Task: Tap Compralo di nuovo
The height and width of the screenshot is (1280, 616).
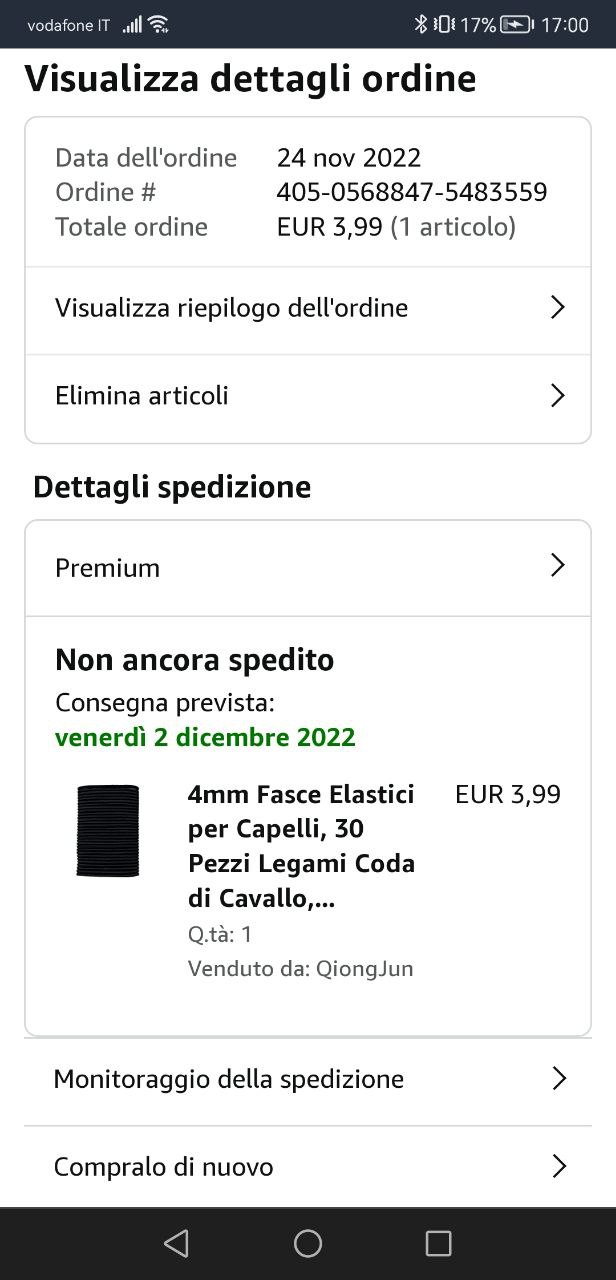Action: click(163, 1167)
